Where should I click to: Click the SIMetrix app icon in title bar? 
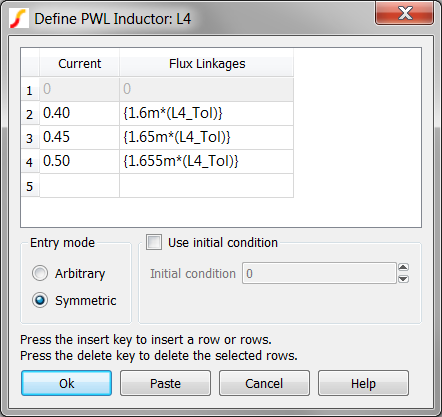point(17,18)
